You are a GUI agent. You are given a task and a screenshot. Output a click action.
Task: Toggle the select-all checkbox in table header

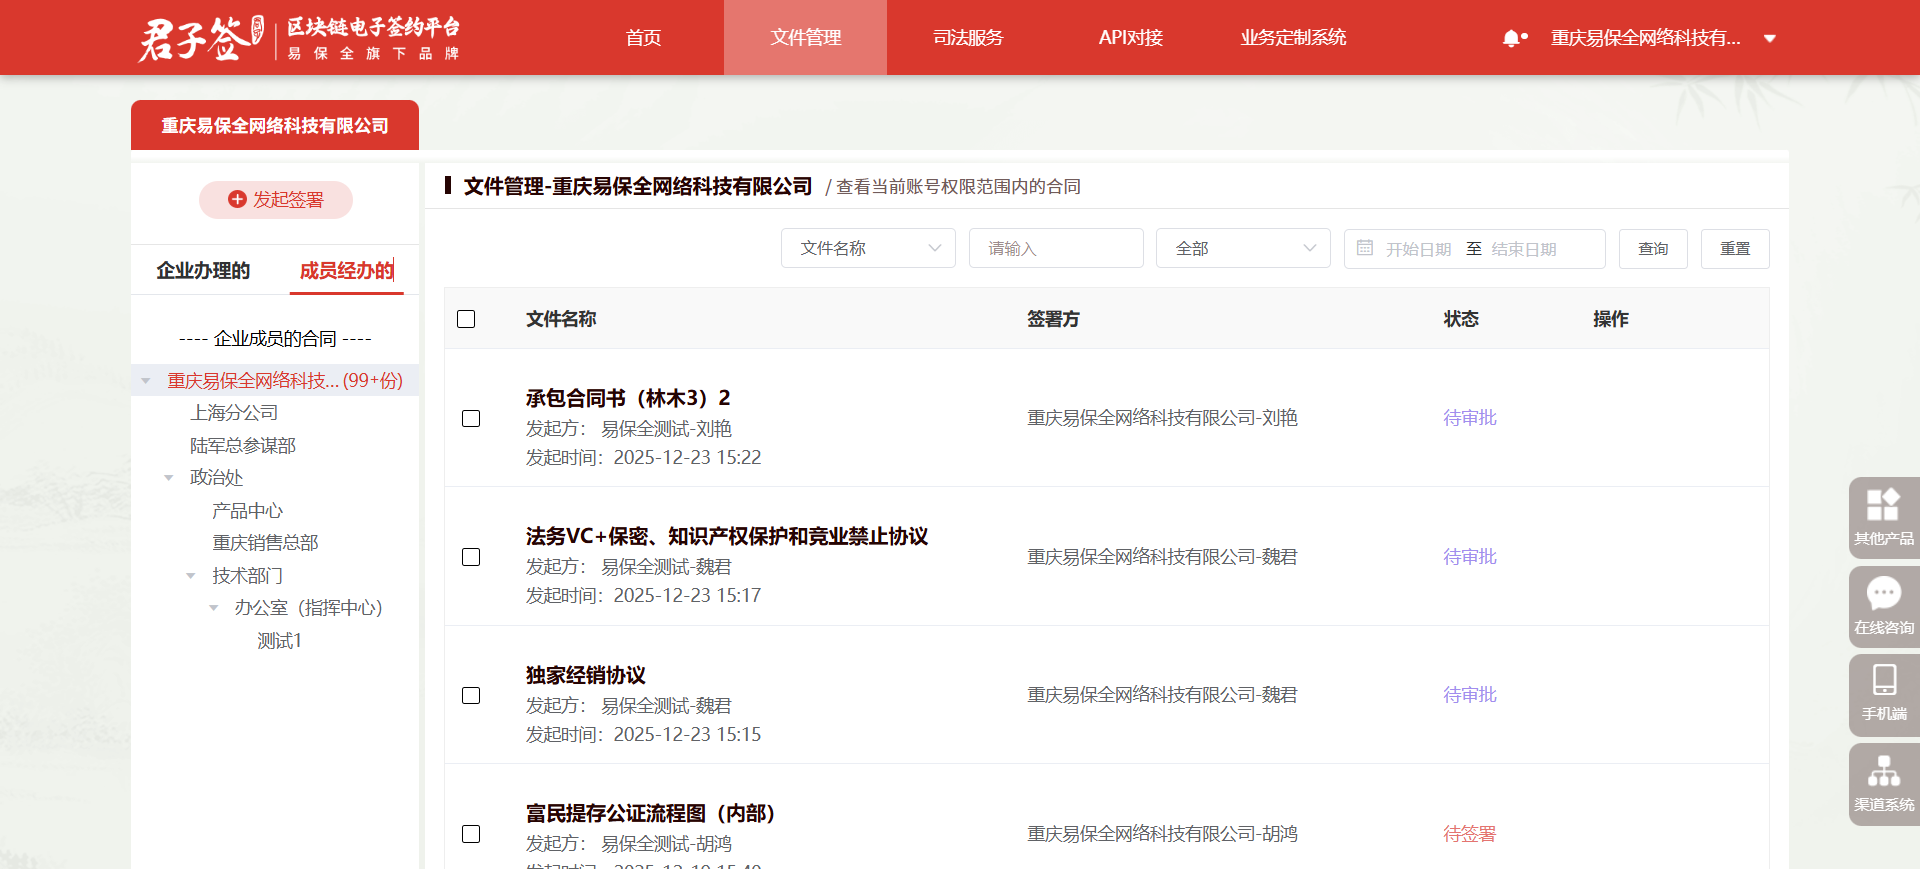pyautogui.click(x=466, y=319)
